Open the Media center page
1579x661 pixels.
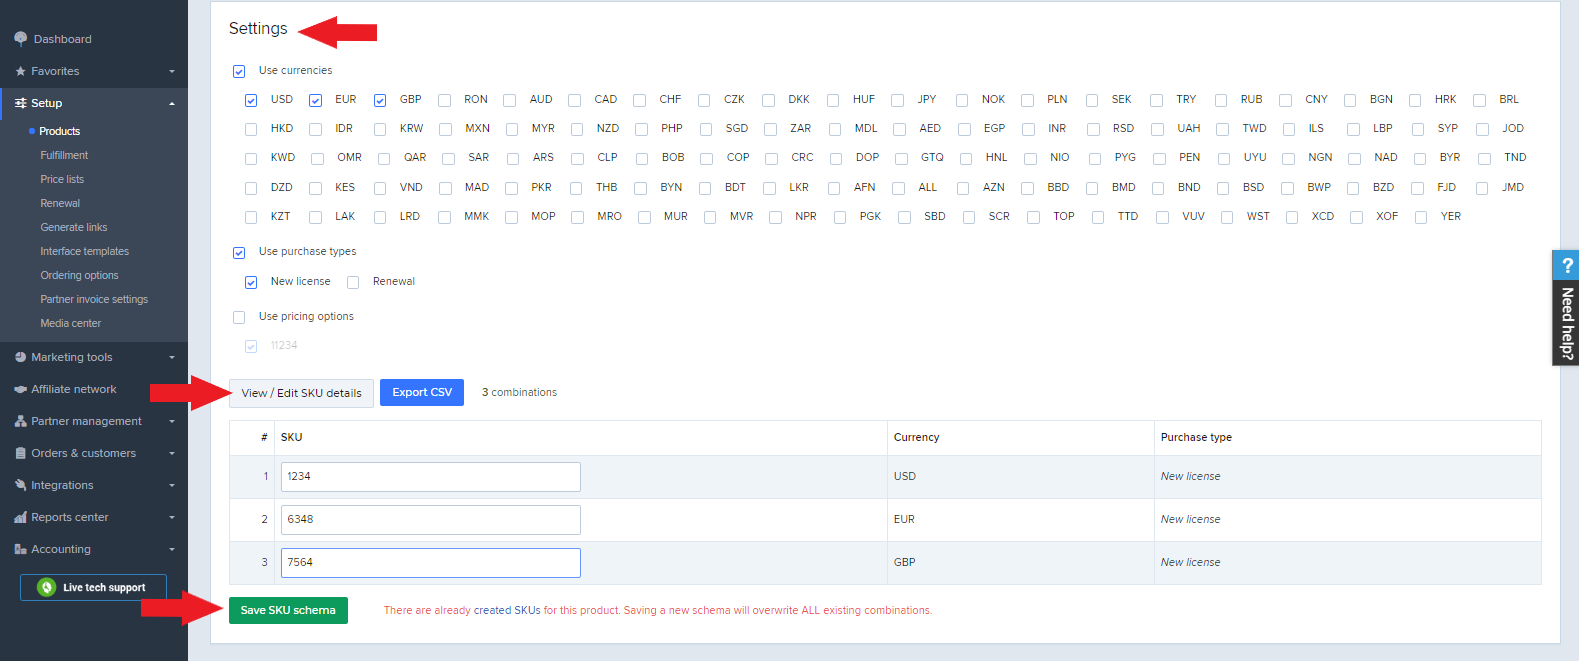pos(71,323)
